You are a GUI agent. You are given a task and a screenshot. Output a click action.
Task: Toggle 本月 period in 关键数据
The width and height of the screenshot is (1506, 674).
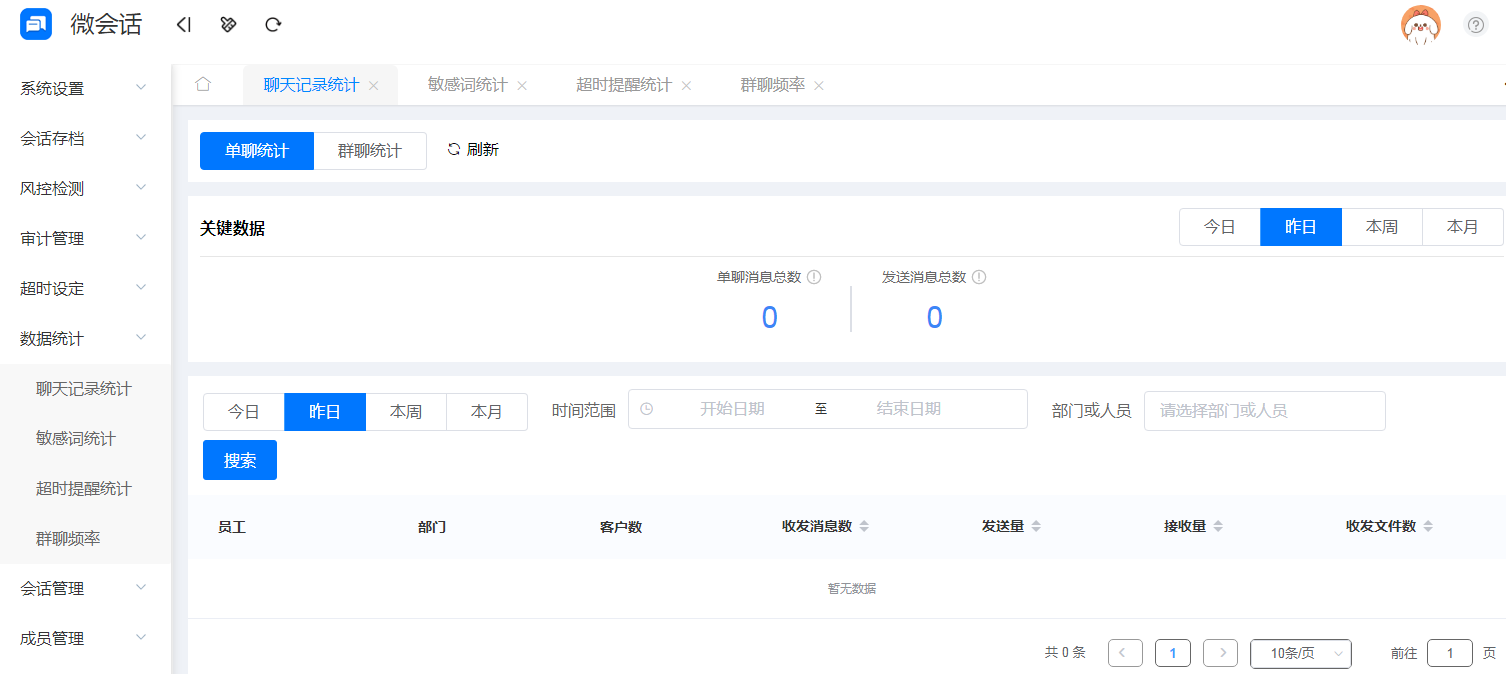(x=1462, y=227)
